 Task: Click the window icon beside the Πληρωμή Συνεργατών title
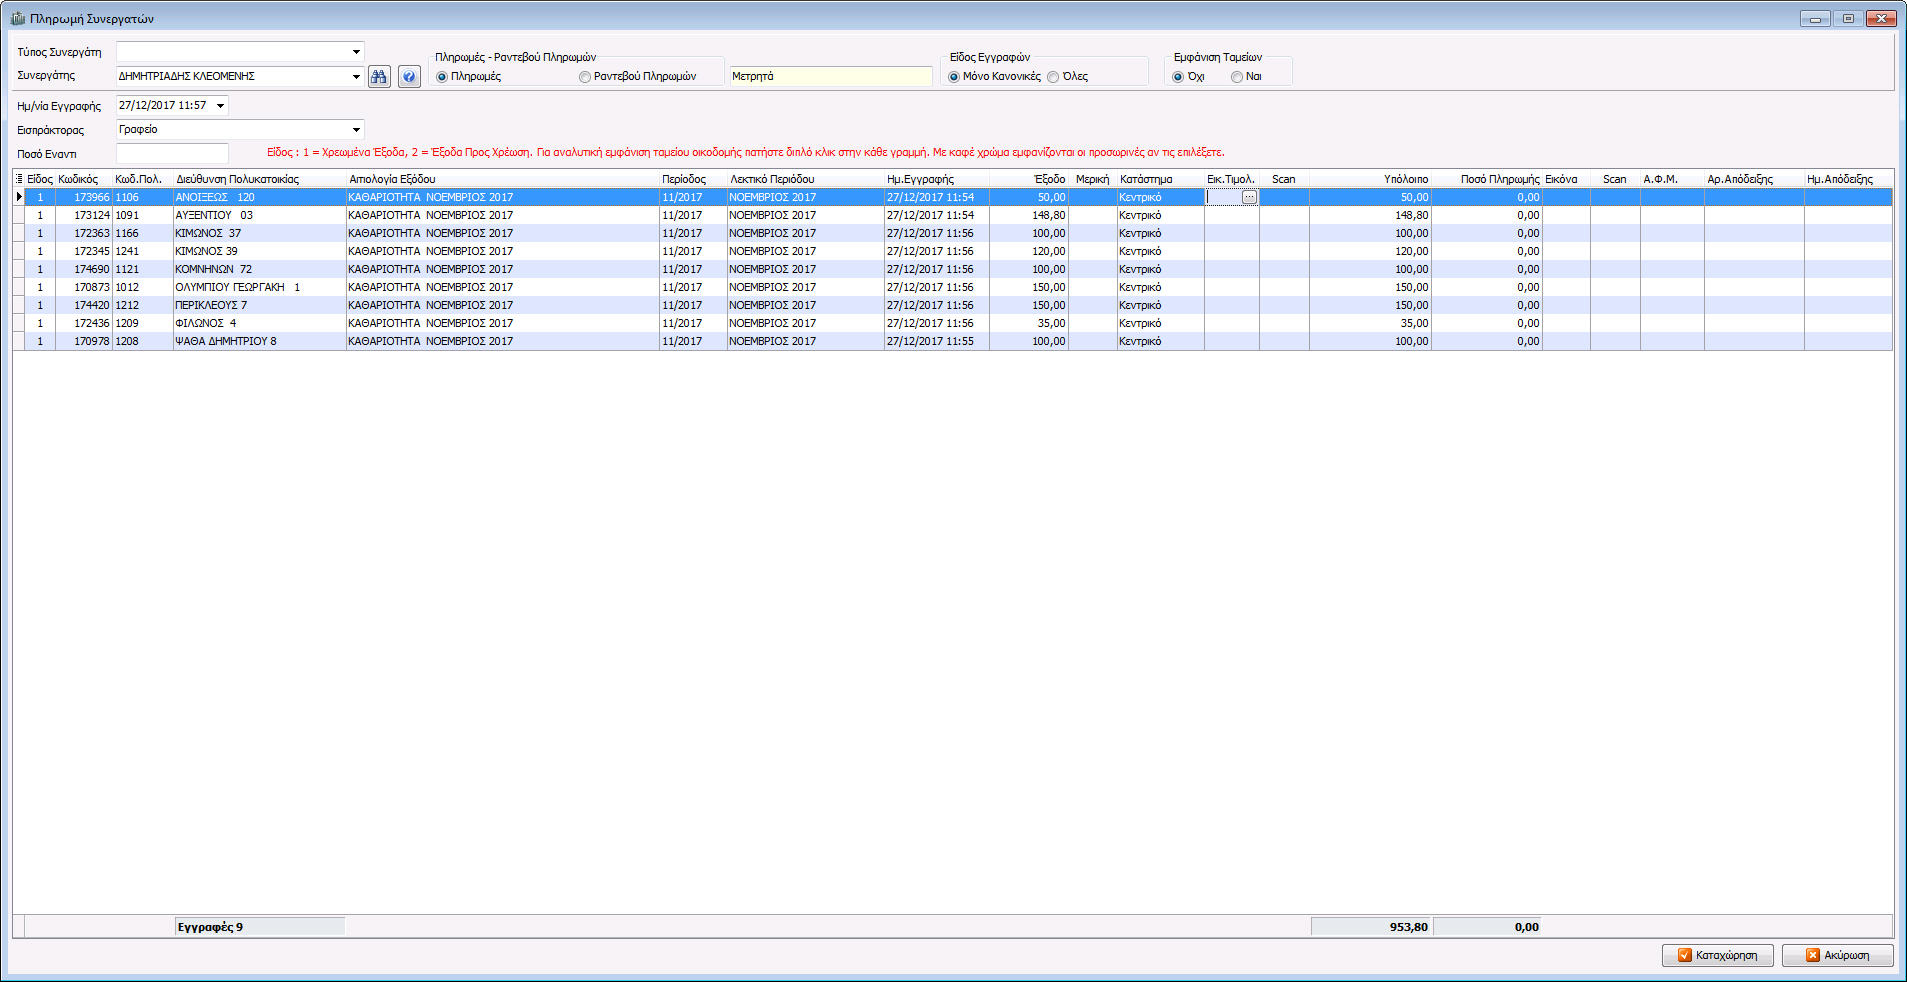pyautogui.click(x=17, y=18)
